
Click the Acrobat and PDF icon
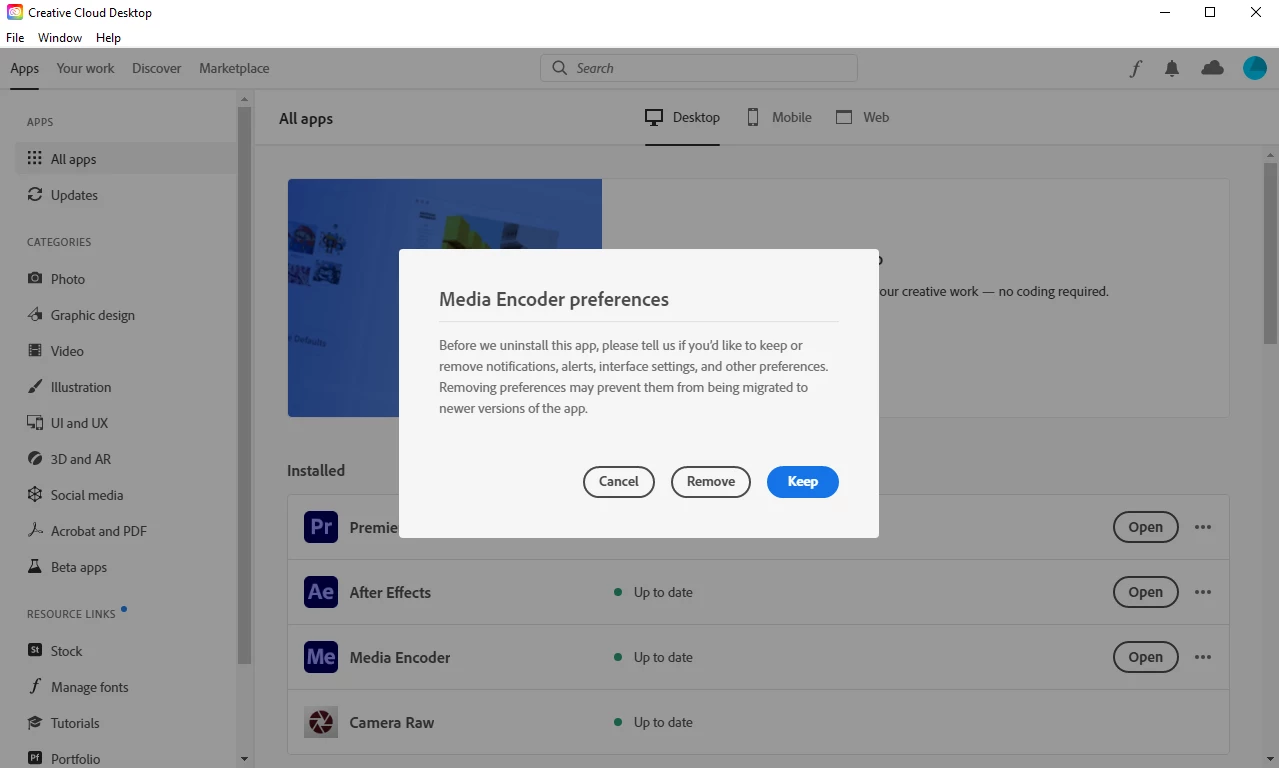click(35, 530)
